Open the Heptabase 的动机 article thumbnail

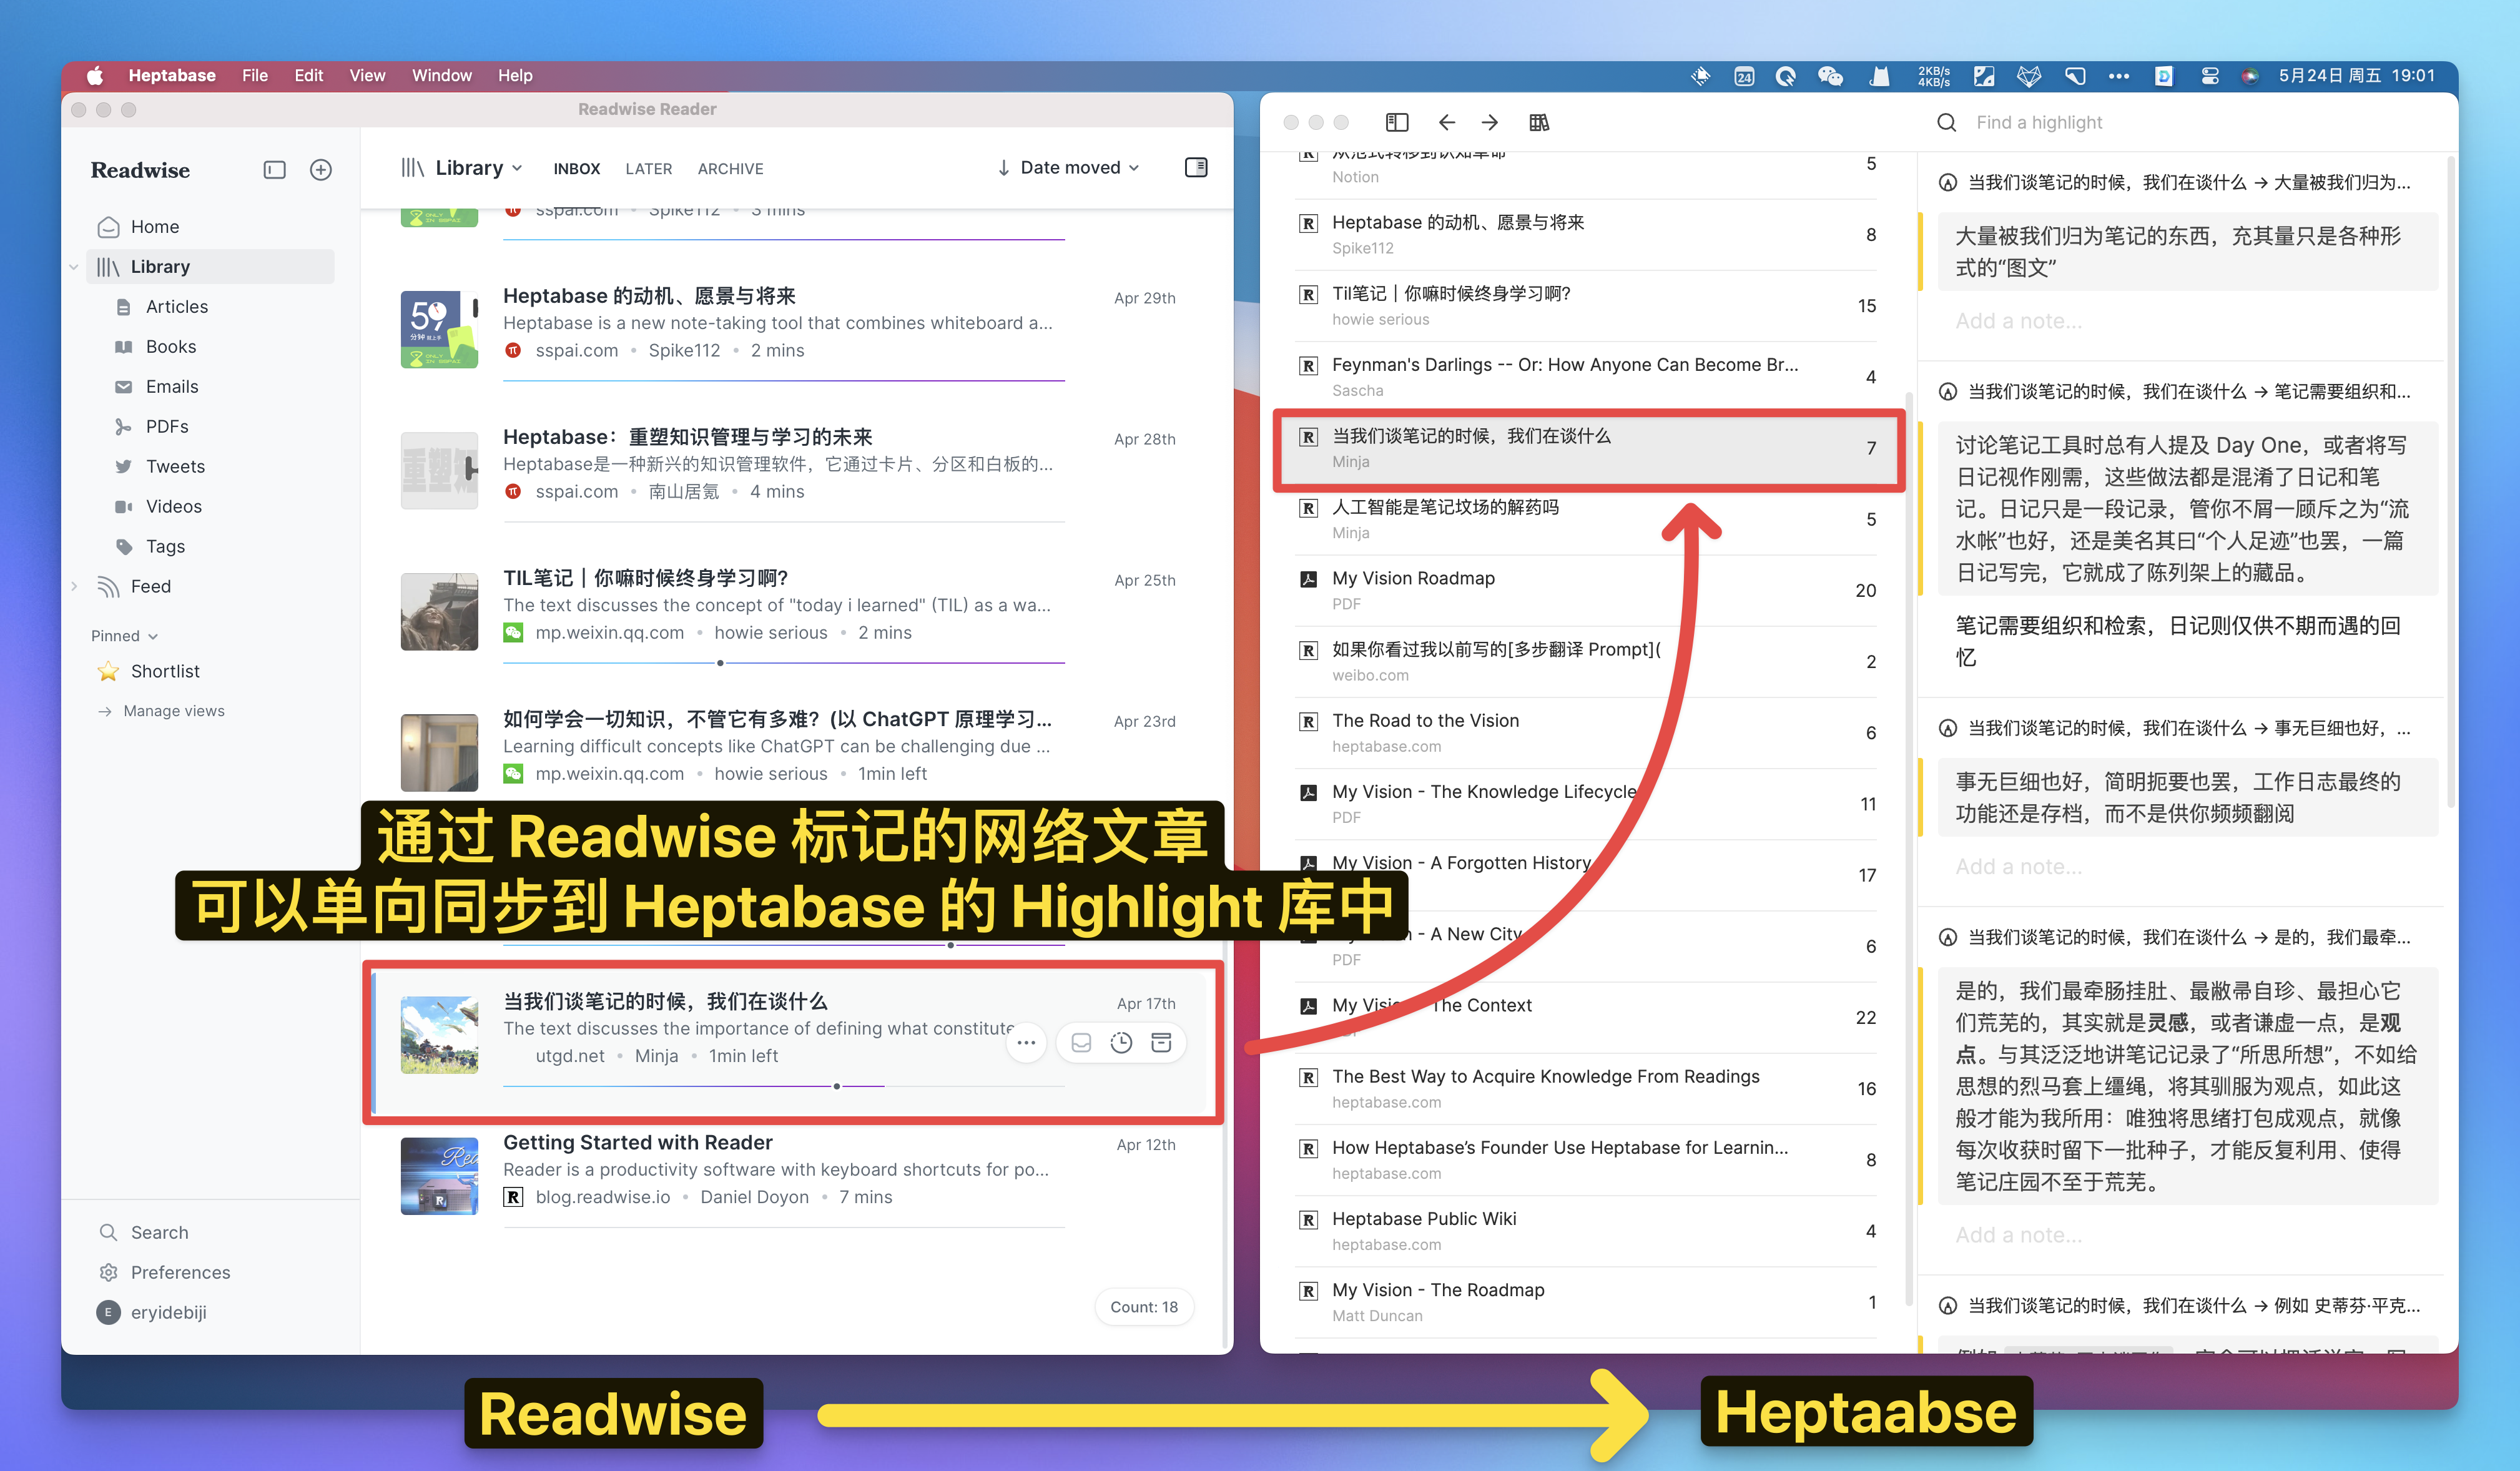coord(439,329)
